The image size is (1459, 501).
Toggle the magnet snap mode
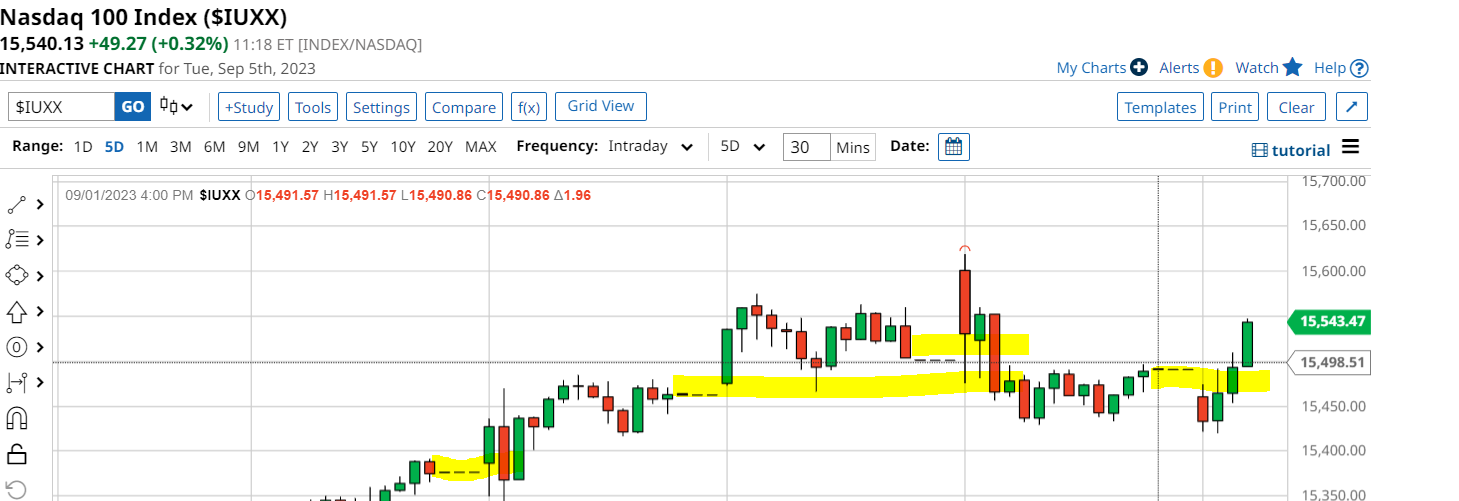click(x=17, y=418)
